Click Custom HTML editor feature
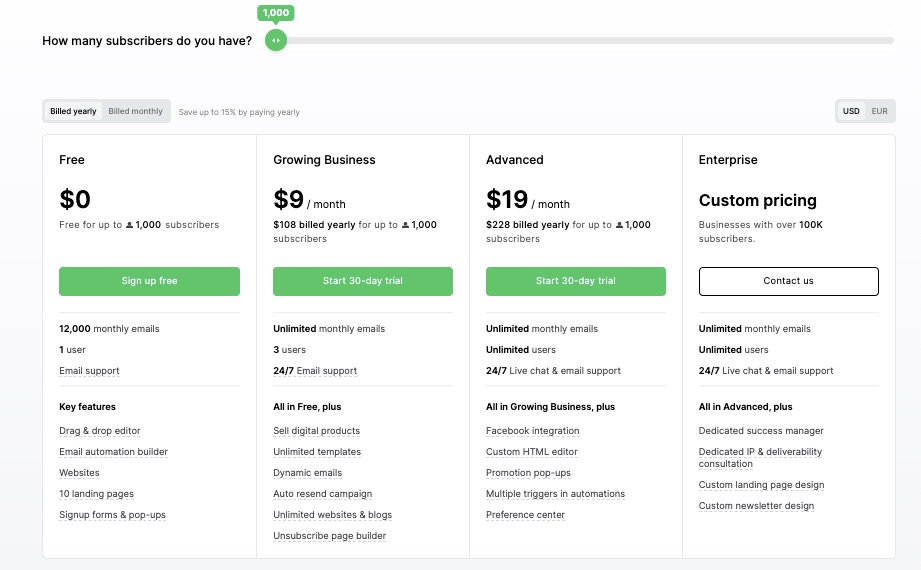Viewport: 921px width, 570px height. (x=532, y=452)
